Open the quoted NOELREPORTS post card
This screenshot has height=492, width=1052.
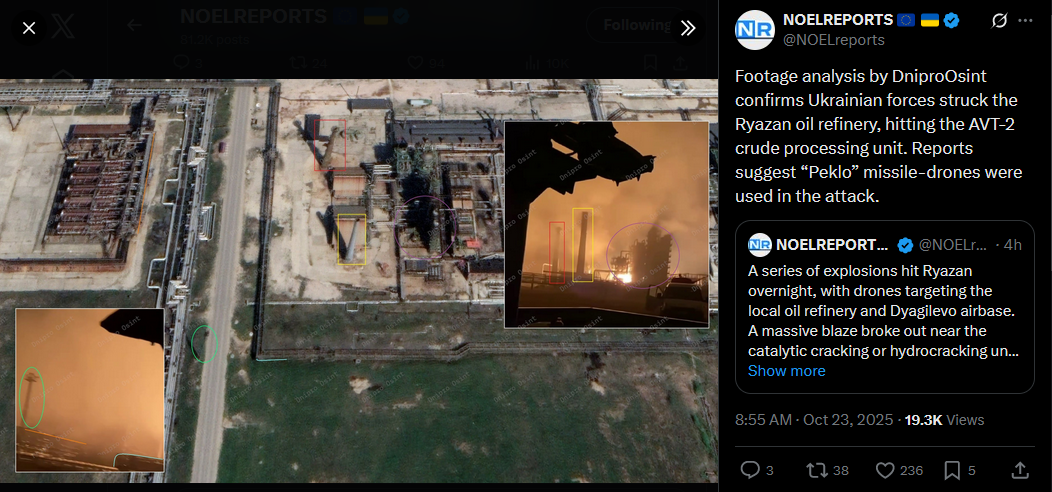click(x=885, y=307)
